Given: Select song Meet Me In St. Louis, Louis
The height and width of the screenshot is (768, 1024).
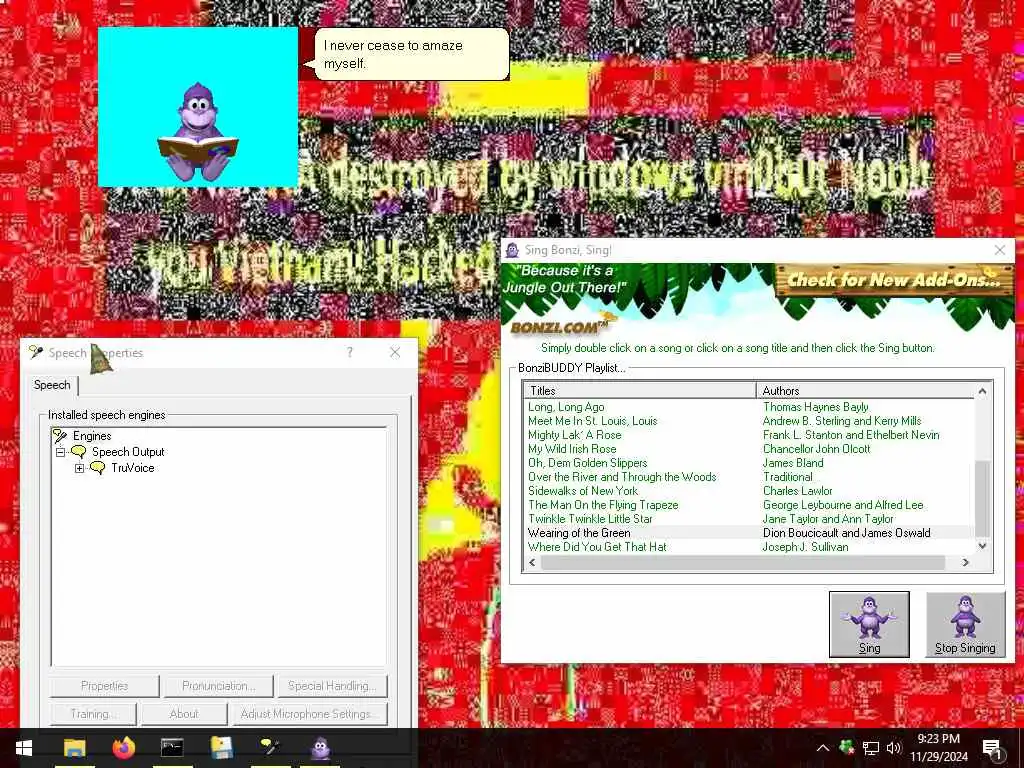Looking at the screenshot, I should click(x=592, y=421).
